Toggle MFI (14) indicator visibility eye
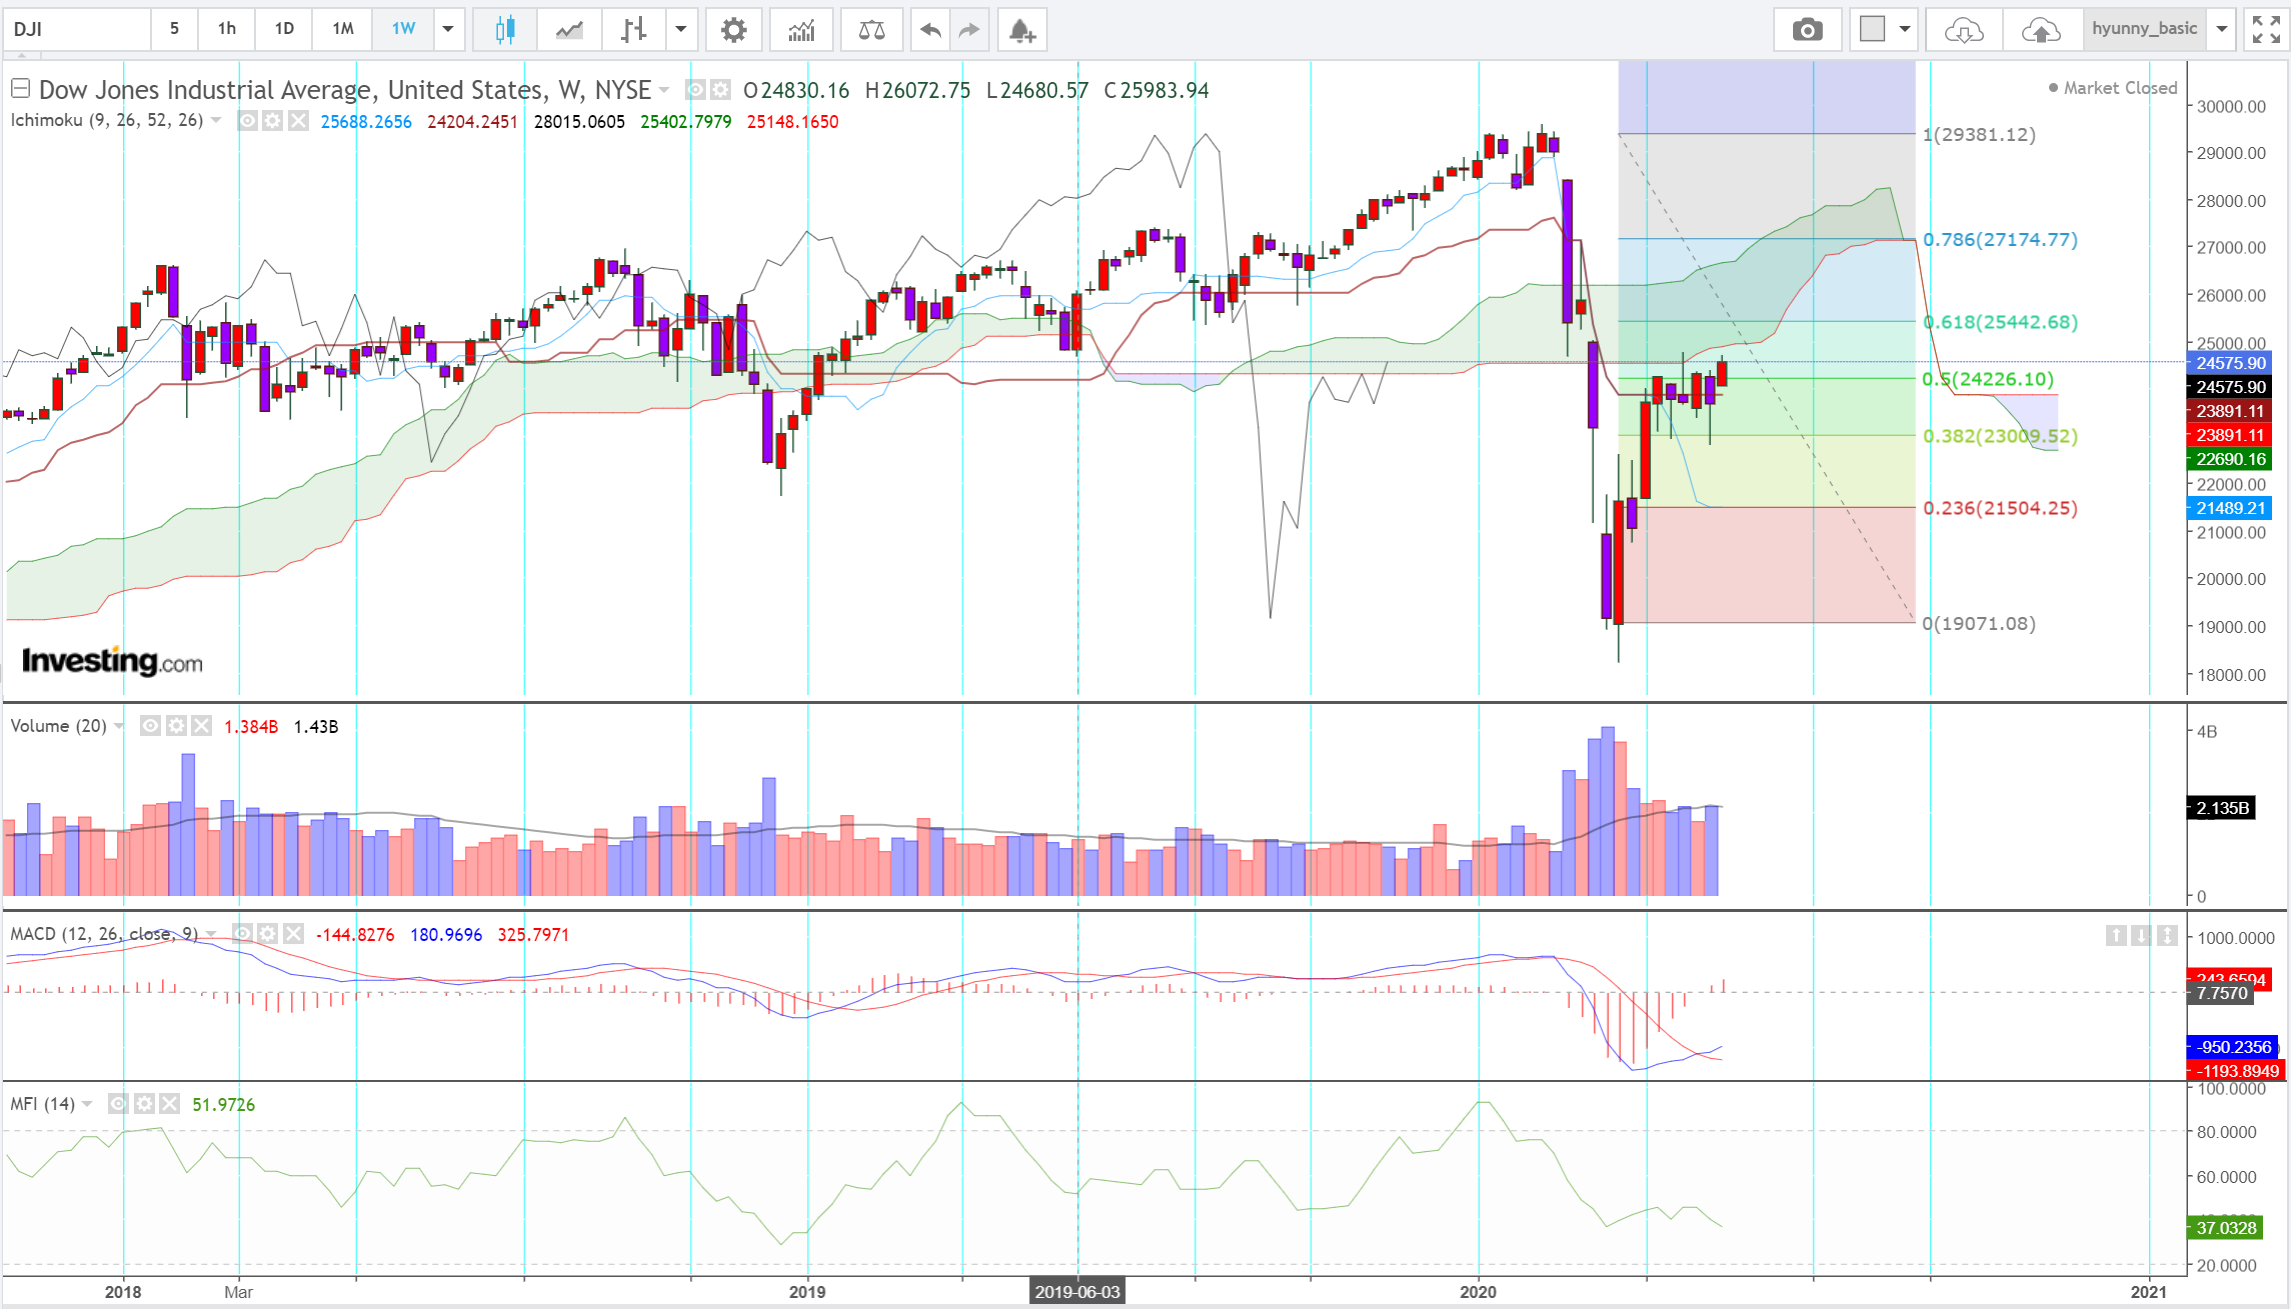This screenshot has height=1309, width=2291. pyautogui.click(x=118, y=1104)
